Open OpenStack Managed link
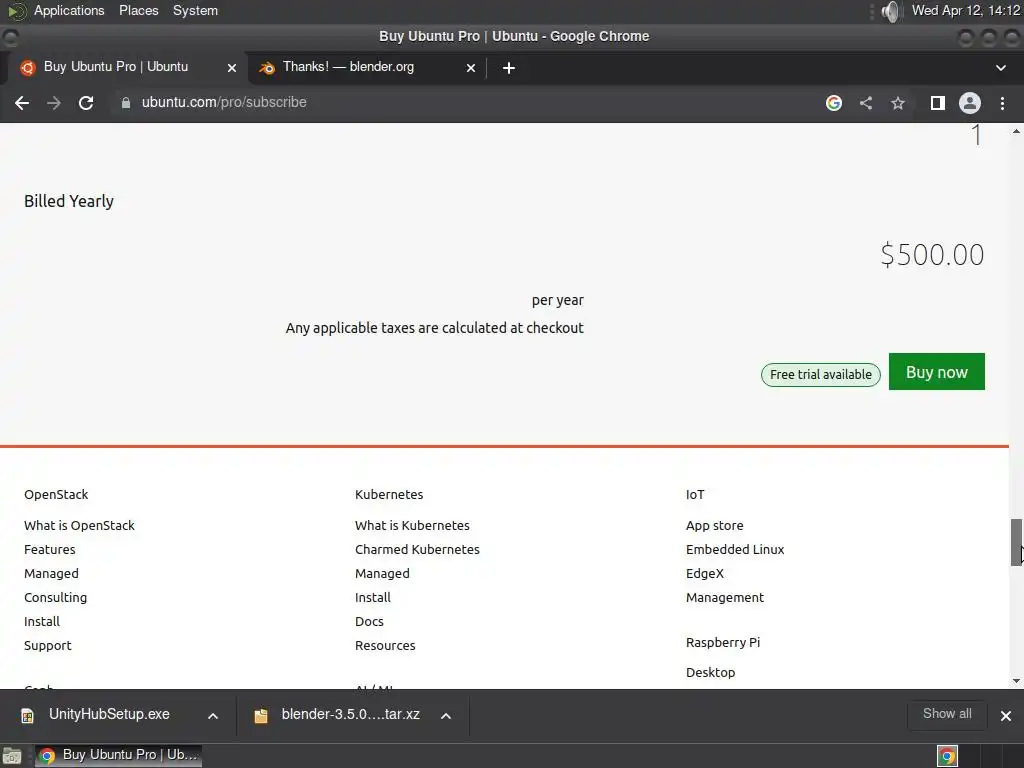This screenshot has width=1024, height=768. coord(51,573)
